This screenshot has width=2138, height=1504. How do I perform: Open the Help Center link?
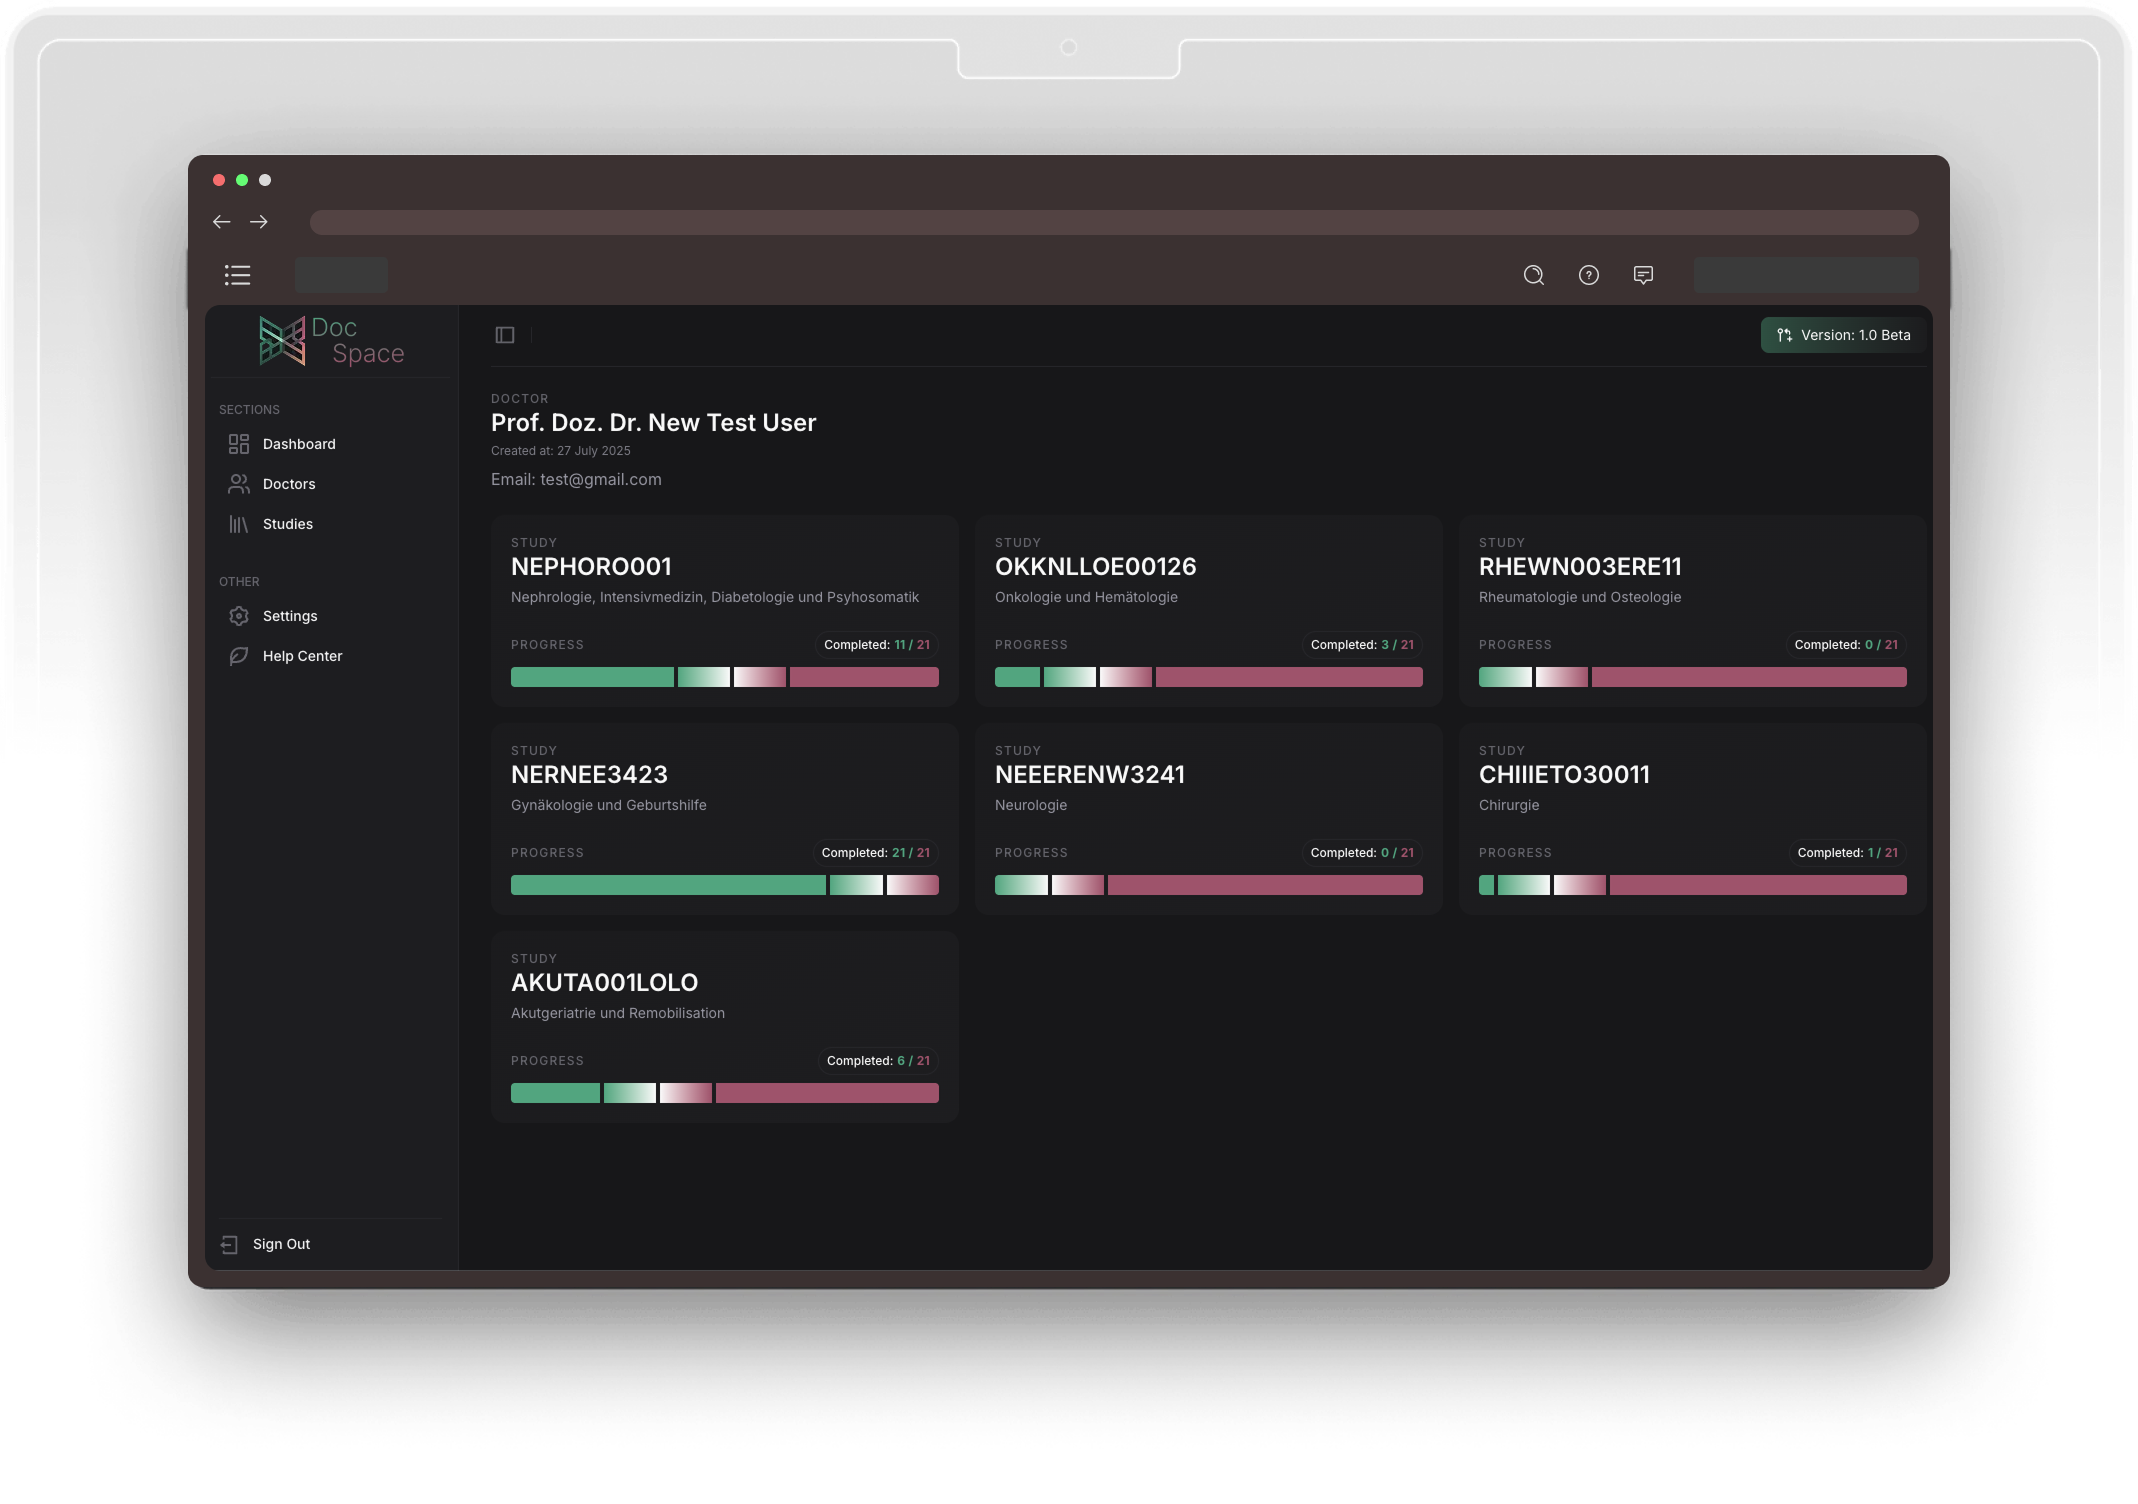(302, 656)
